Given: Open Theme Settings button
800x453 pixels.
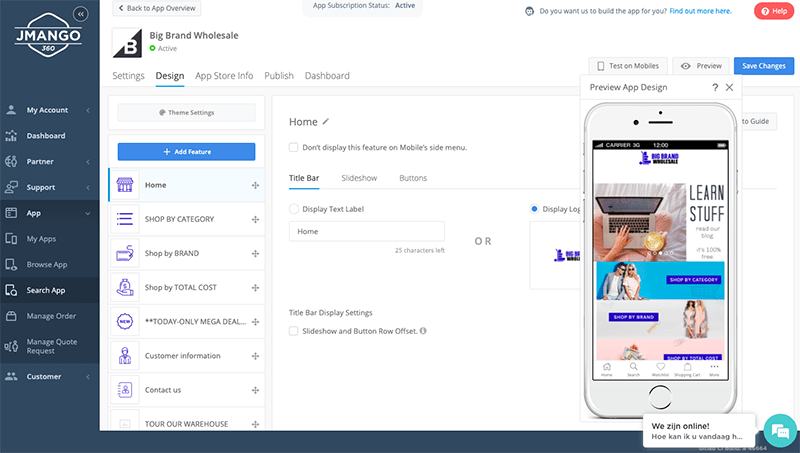Looking at the screenshot, I should (186, 112).
